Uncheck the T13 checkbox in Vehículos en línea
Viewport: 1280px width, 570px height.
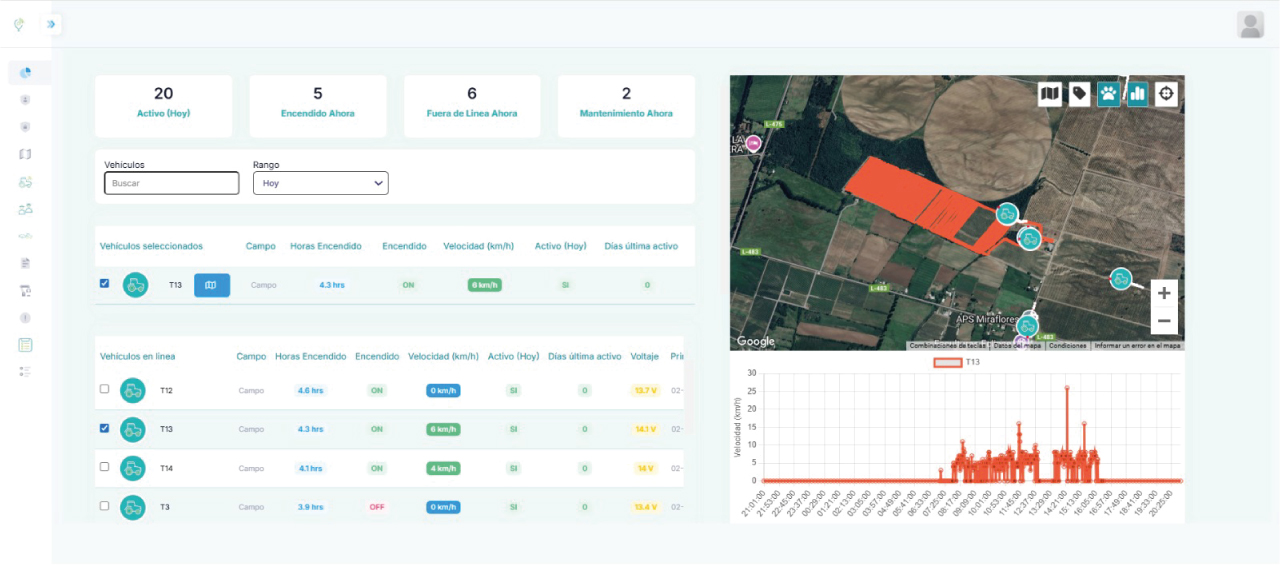click(105, 428)
